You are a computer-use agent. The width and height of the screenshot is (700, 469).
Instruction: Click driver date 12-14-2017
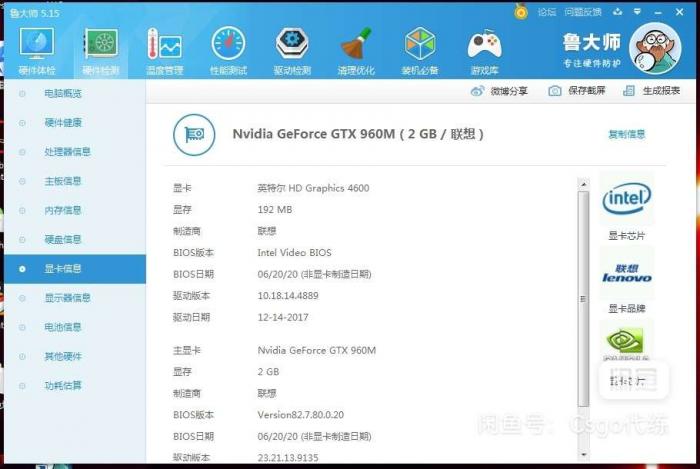pyautogui.click(x=283, y=317)
